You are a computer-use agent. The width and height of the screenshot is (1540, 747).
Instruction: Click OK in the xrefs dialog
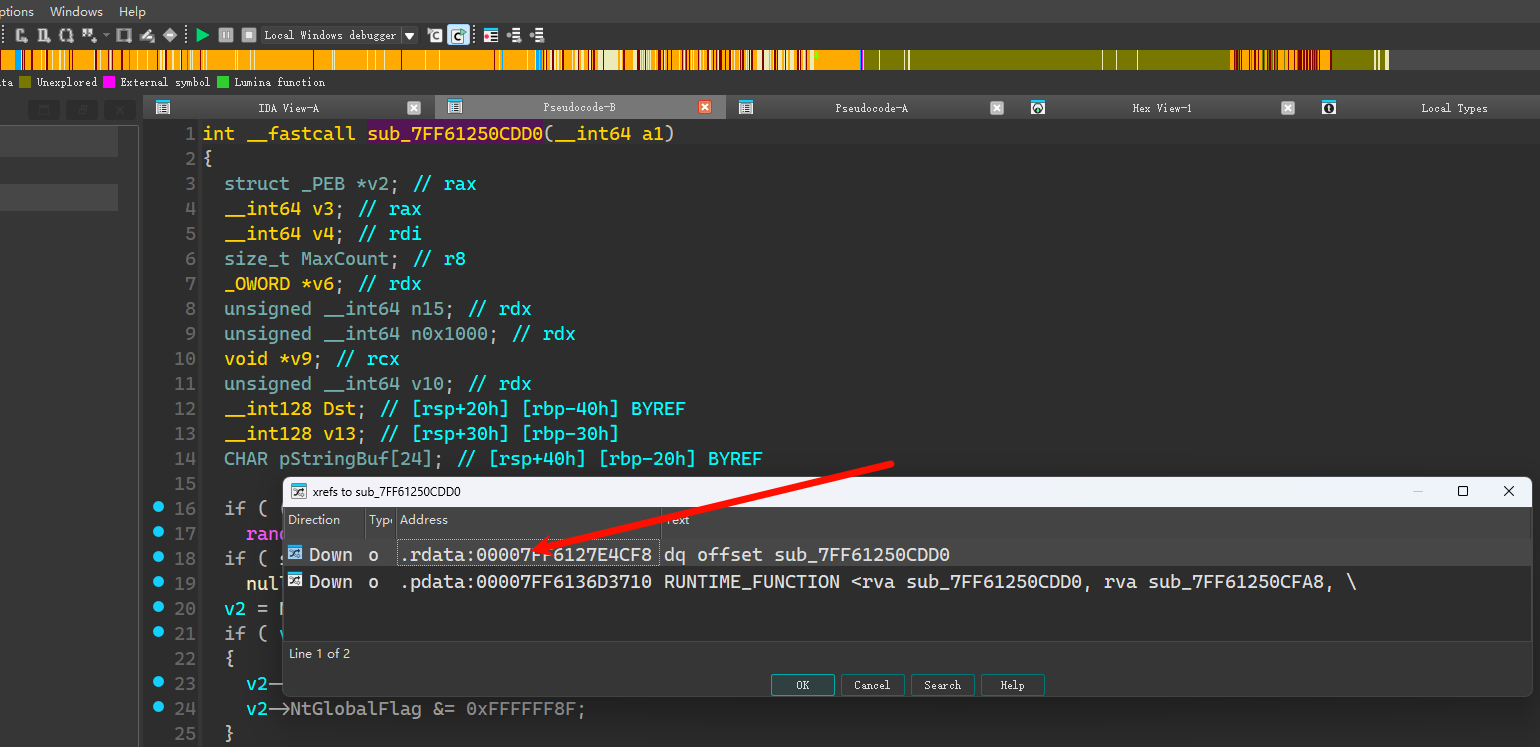[802, 685]
